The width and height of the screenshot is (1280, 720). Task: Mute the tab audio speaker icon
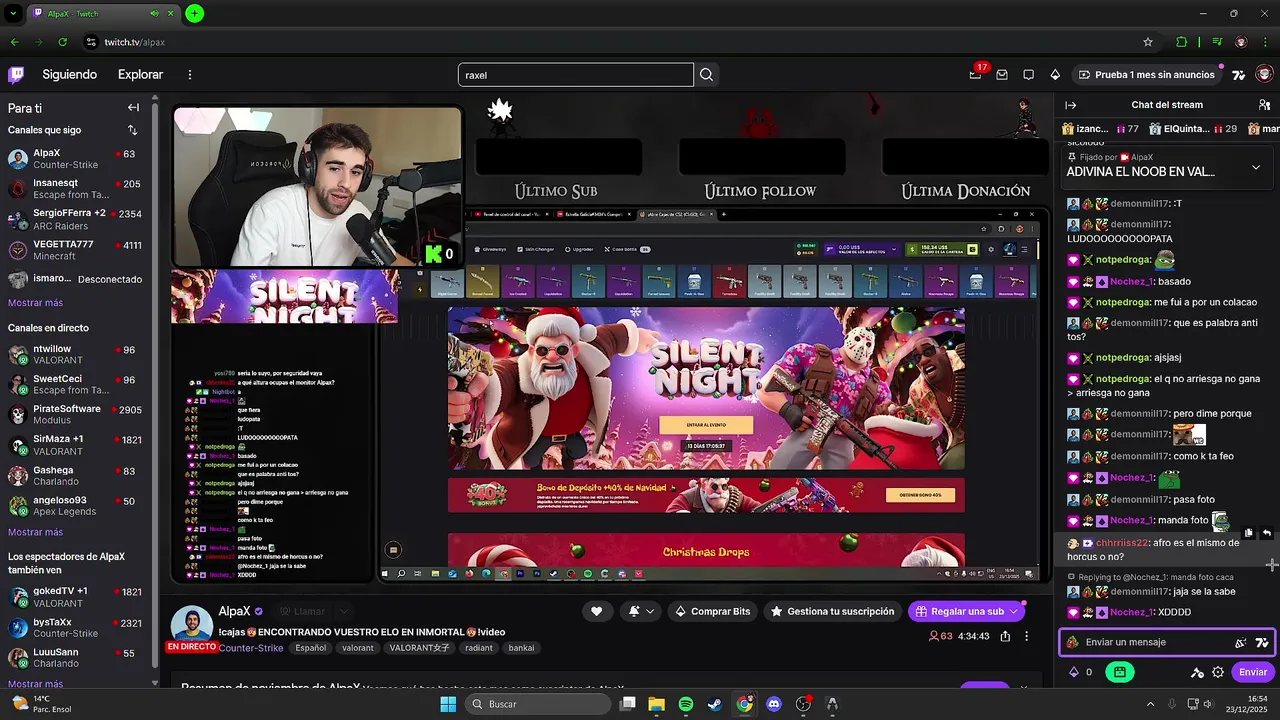tap(155, 13)
